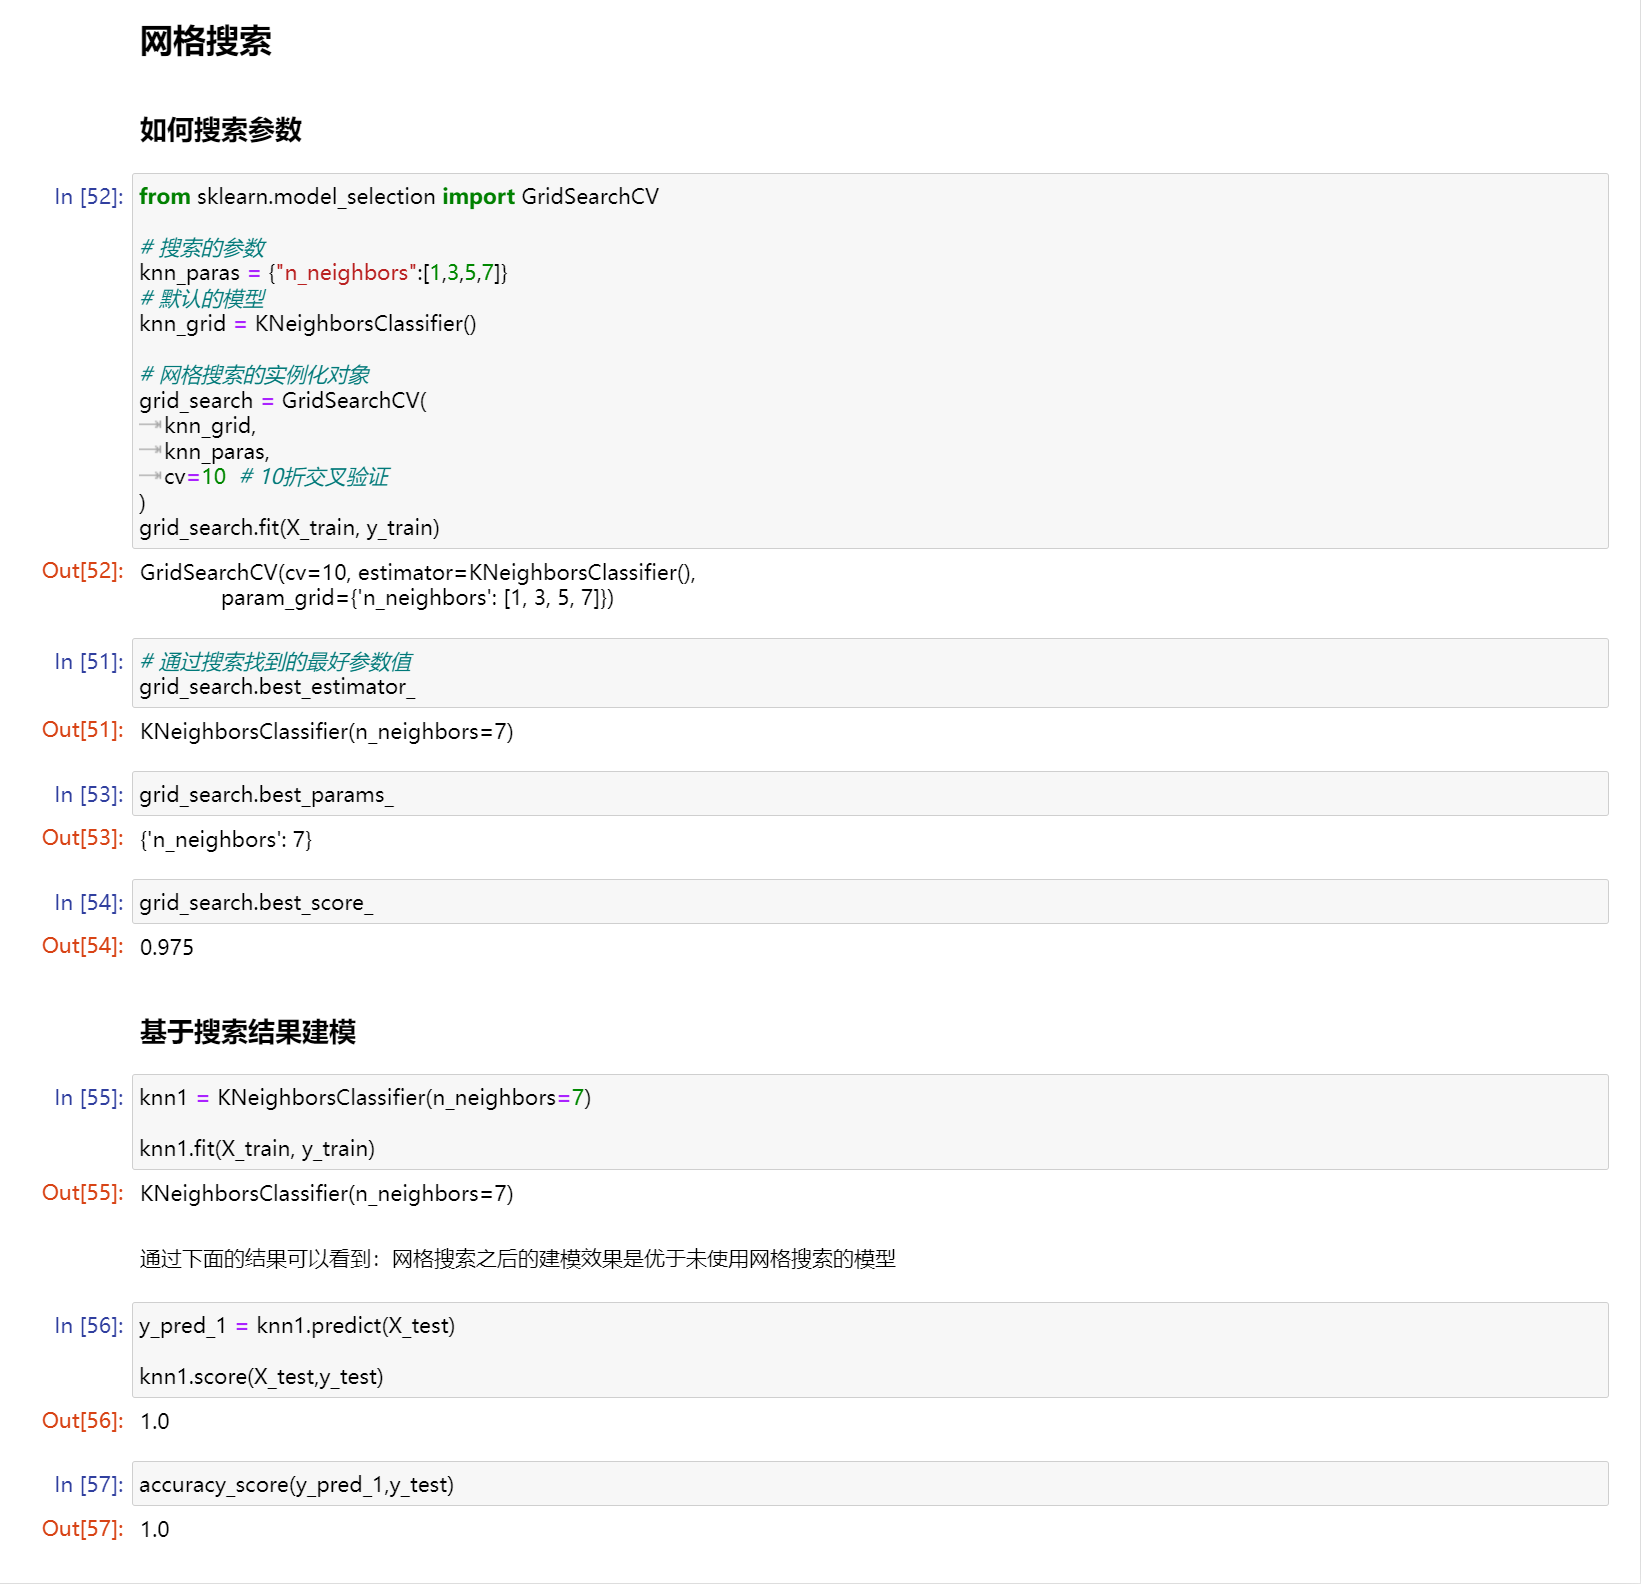Click the indented knn_paras, argument line

click(217, 451)
